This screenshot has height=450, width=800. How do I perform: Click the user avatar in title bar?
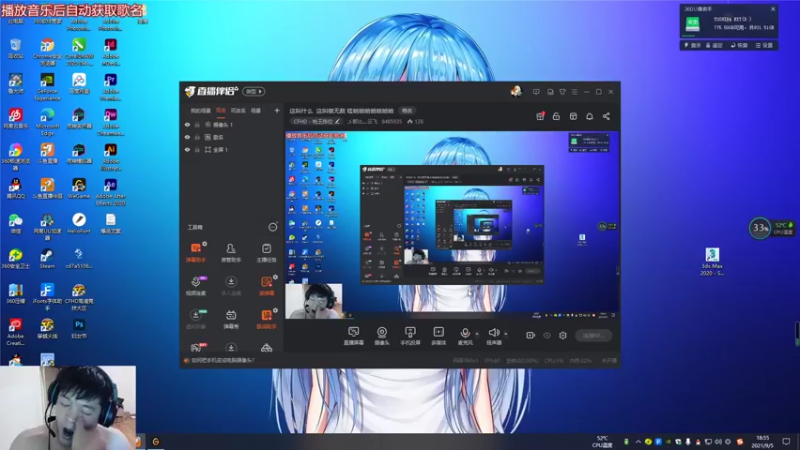(516, 91)
